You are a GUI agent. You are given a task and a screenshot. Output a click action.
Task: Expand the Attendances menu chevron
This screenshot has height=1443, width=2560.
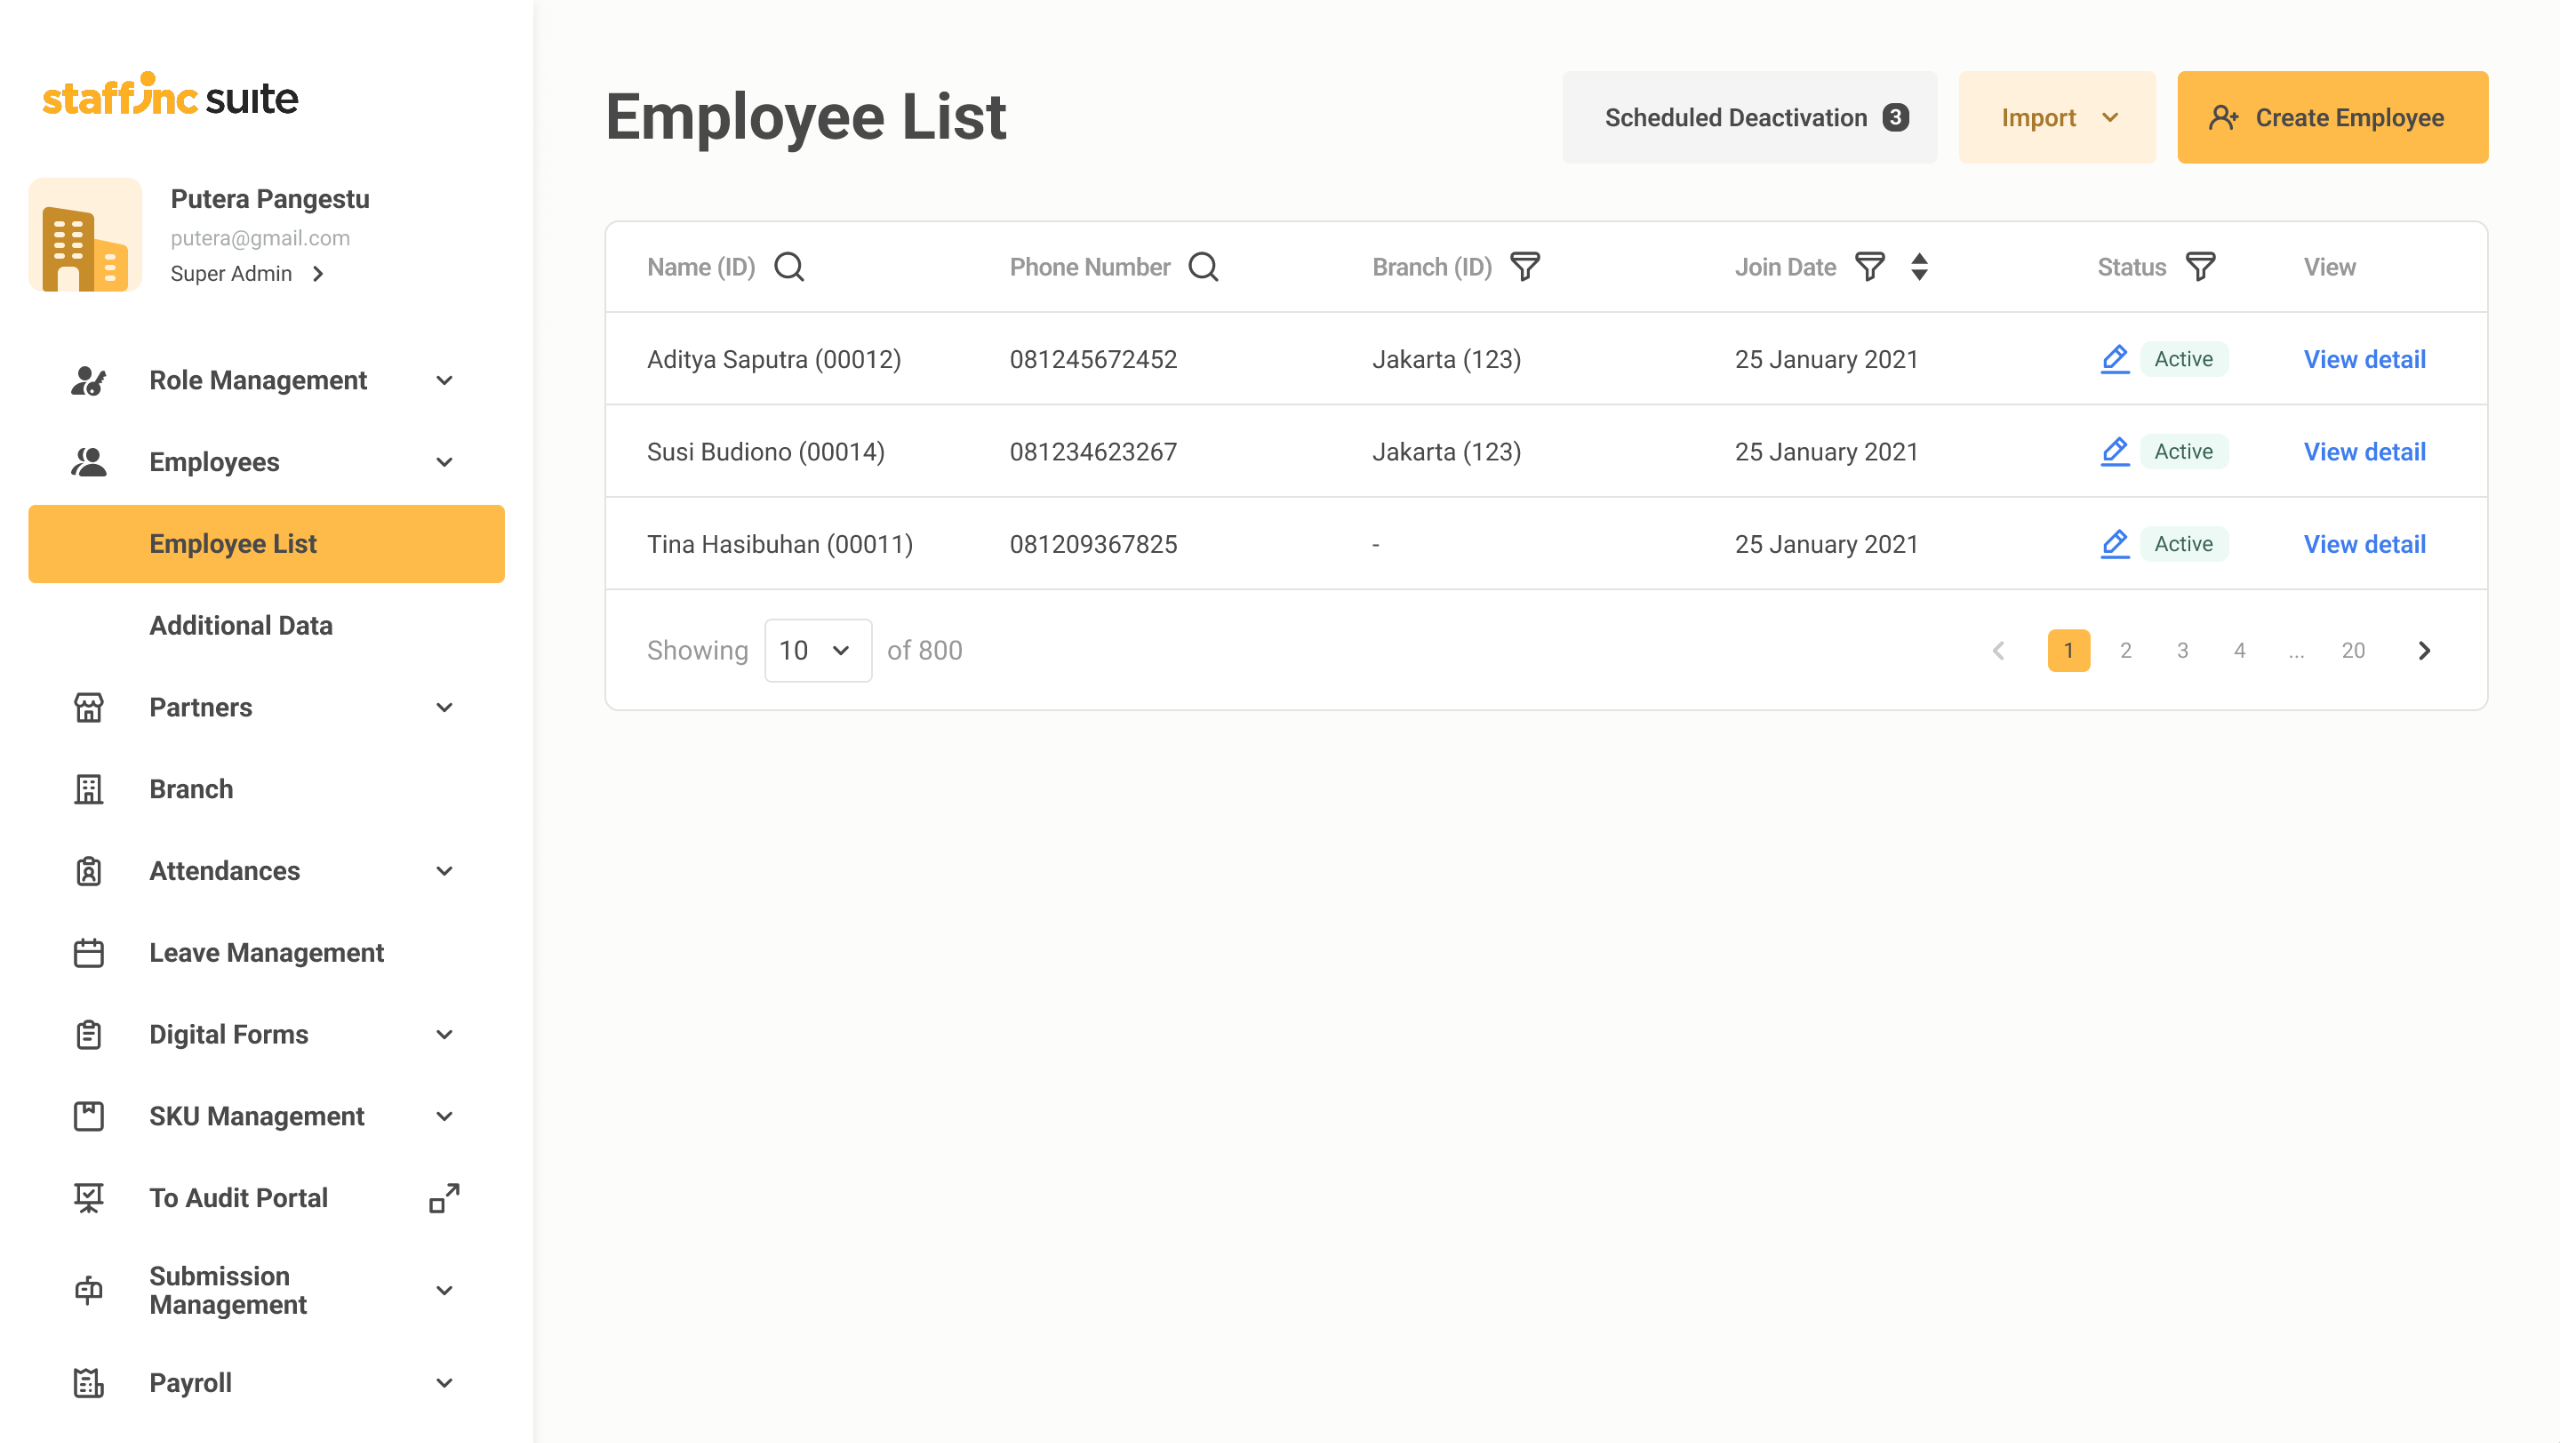click(x=445, y=871)
